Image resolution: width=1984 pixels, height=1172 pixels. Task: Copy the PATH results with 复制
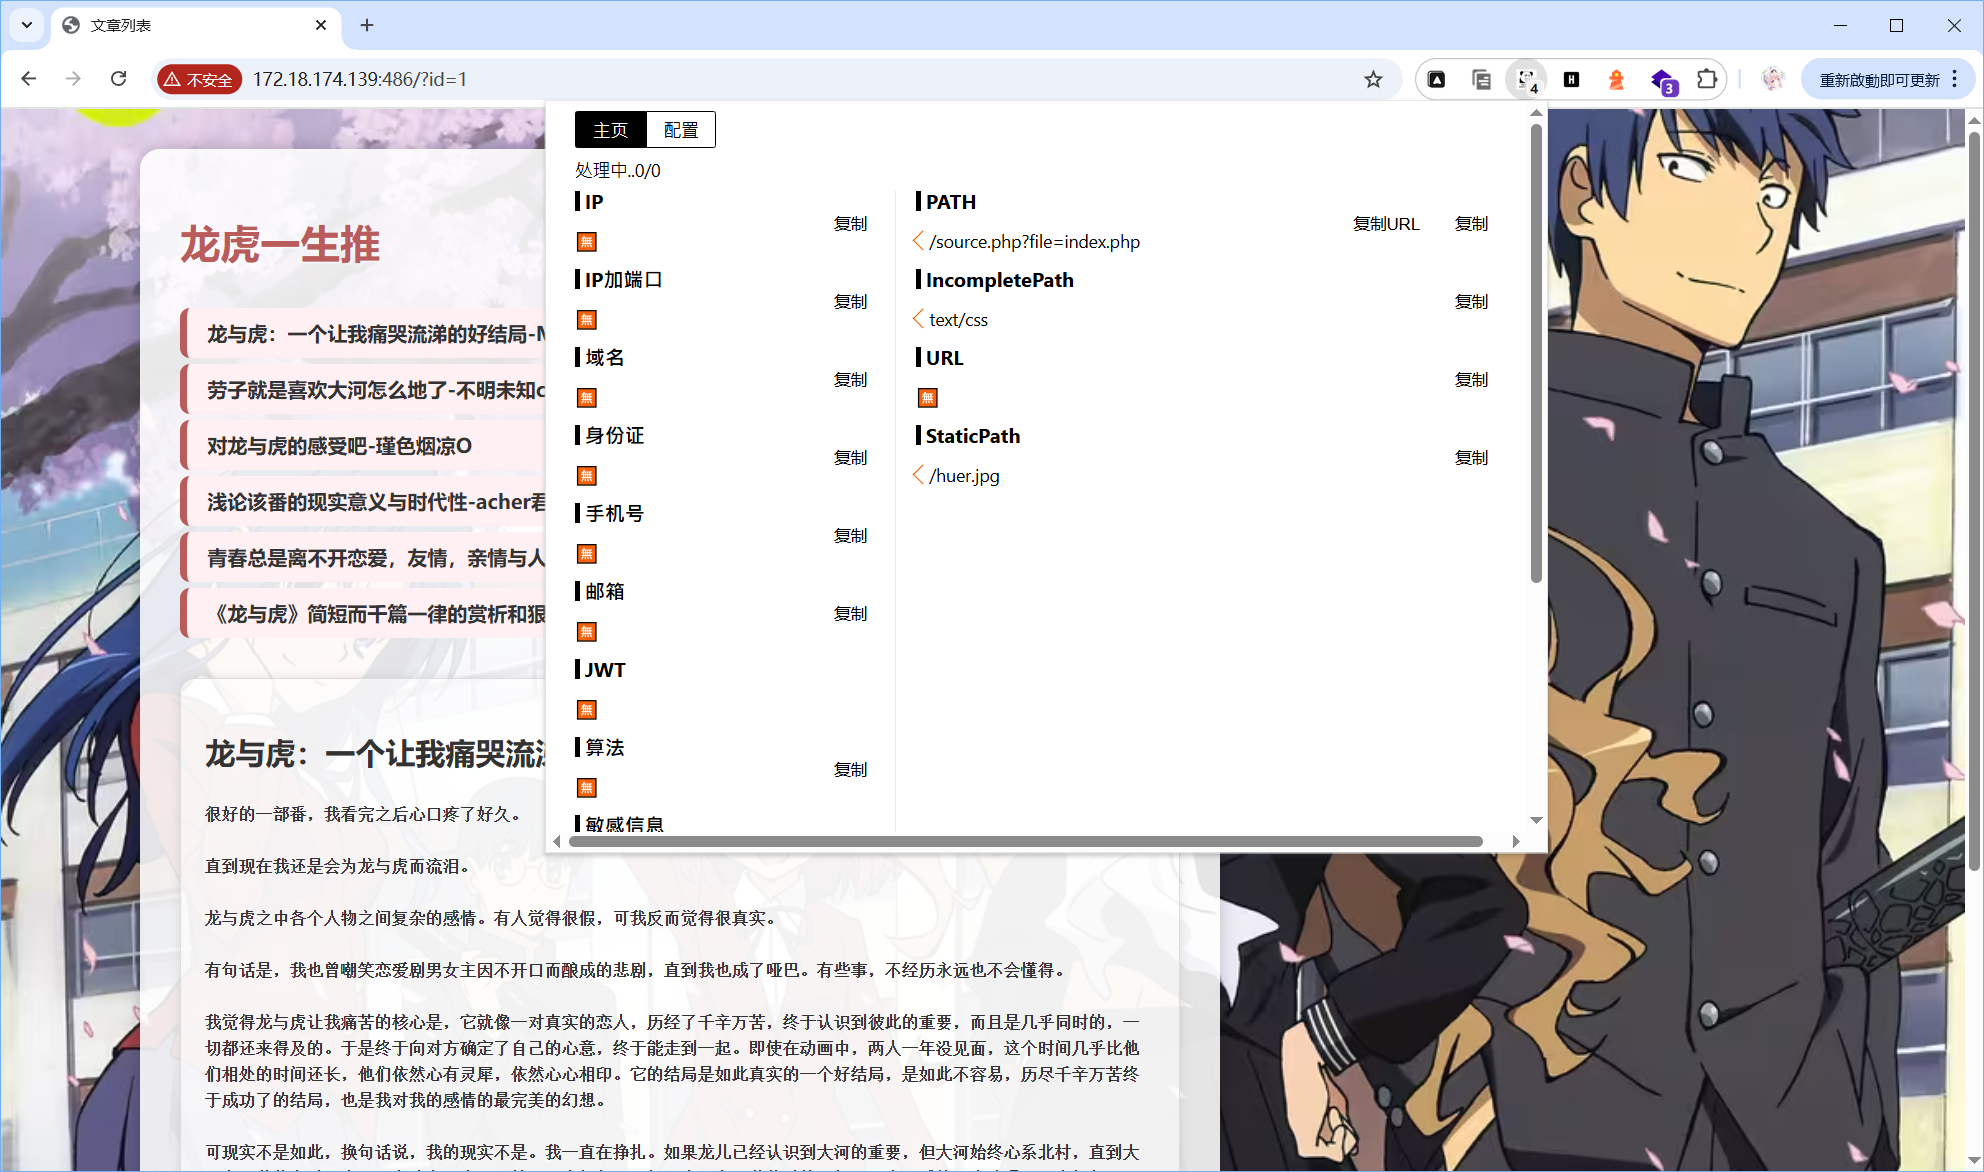point(1471,224)
